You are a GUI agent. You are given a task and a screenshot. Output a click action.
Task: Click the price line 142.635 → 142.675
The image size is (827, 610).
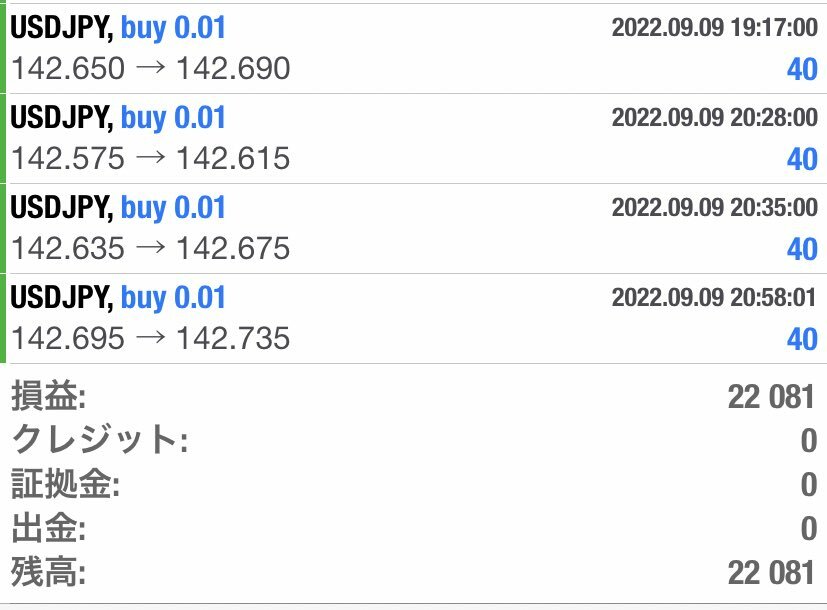[x=150, y=248]
